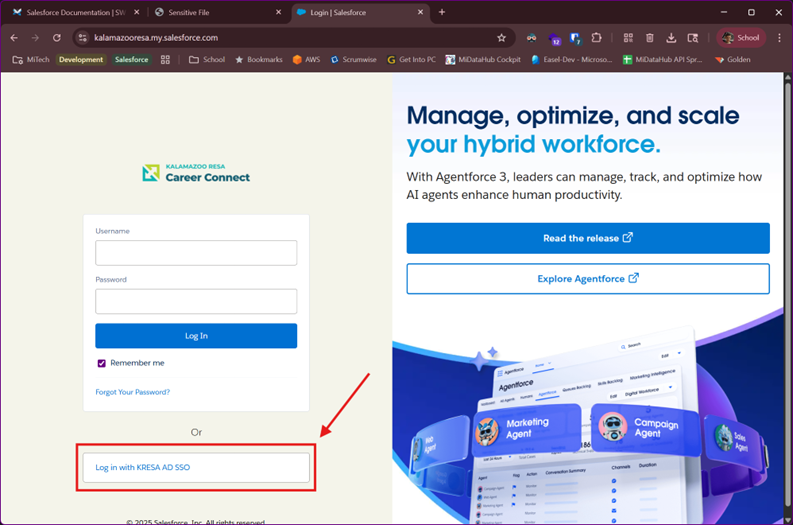Image resolution: width=793 pixels, height=525 pixels.
Task: Switch to Sensitive File tab
Action: (217, 12)
